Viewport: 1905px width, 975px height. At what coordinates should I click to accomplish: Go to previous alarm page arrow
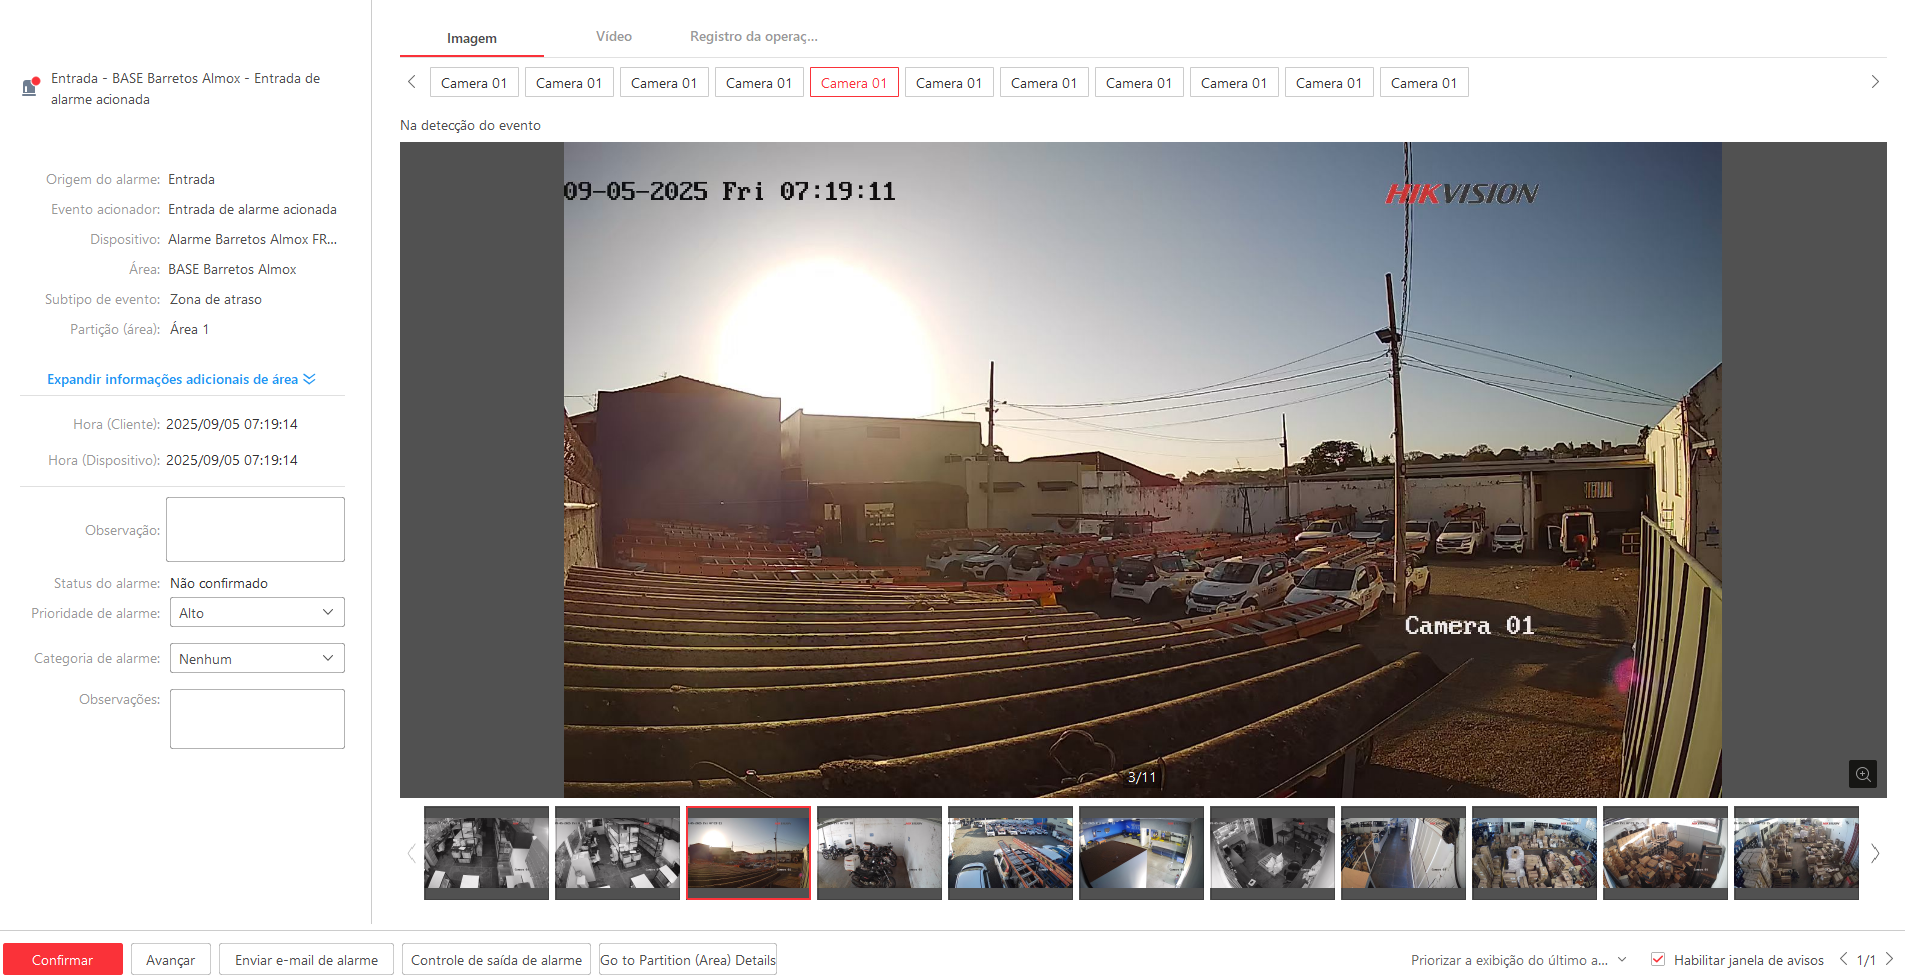(x=1843, y=959)
